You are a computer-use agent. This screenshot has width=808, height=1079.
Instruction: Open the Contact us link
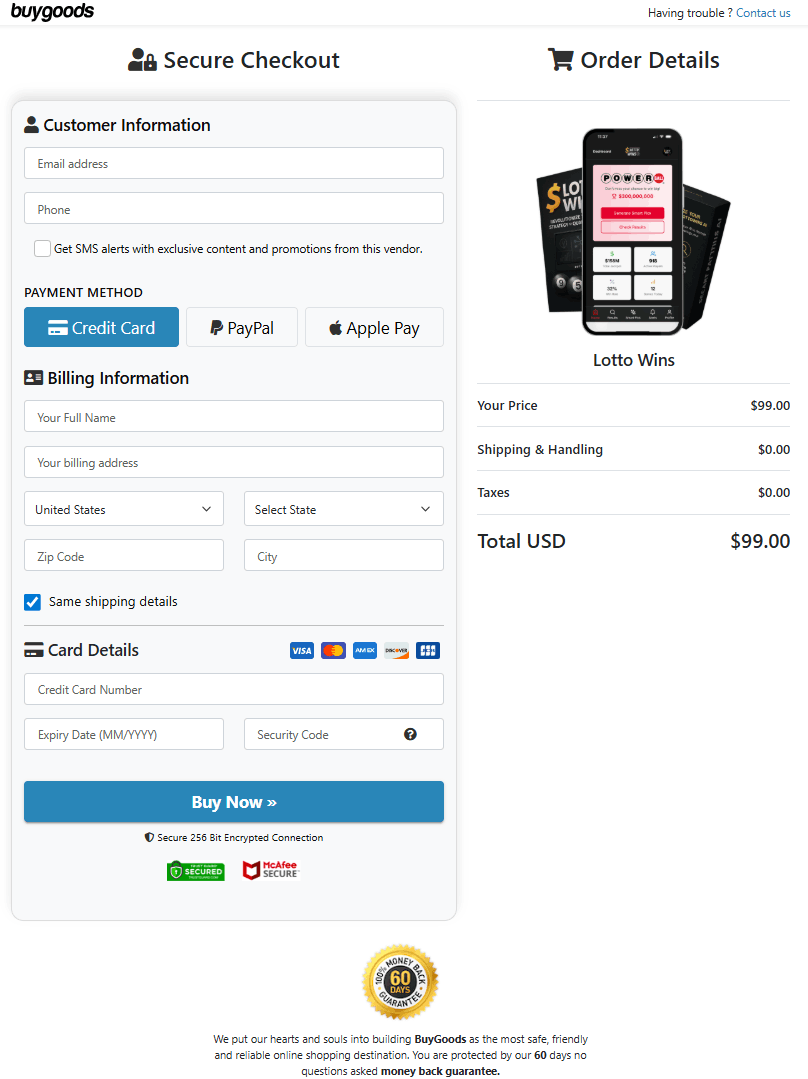click(x=763, y=13)
